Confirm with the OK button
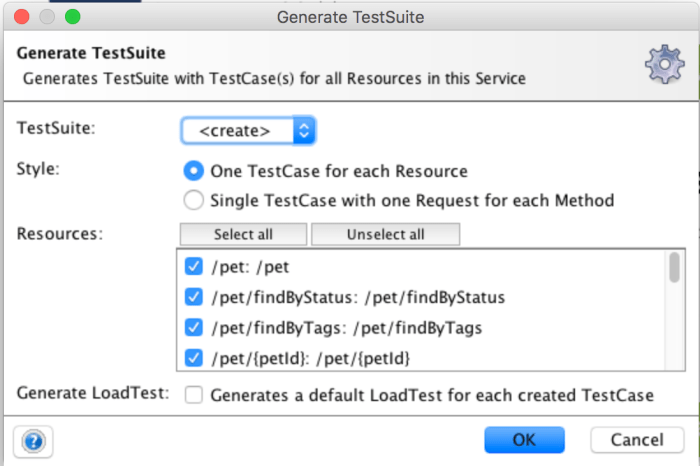This screenshot has width=700, height=466. coord(524,440)
